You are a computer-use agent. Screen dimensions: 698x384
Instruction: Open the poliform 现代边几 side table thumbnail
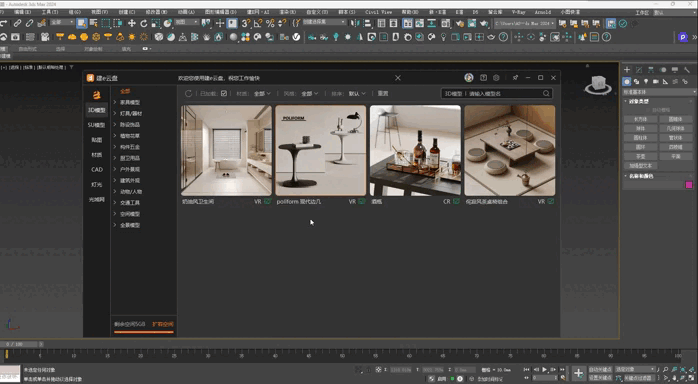[321, 150]
